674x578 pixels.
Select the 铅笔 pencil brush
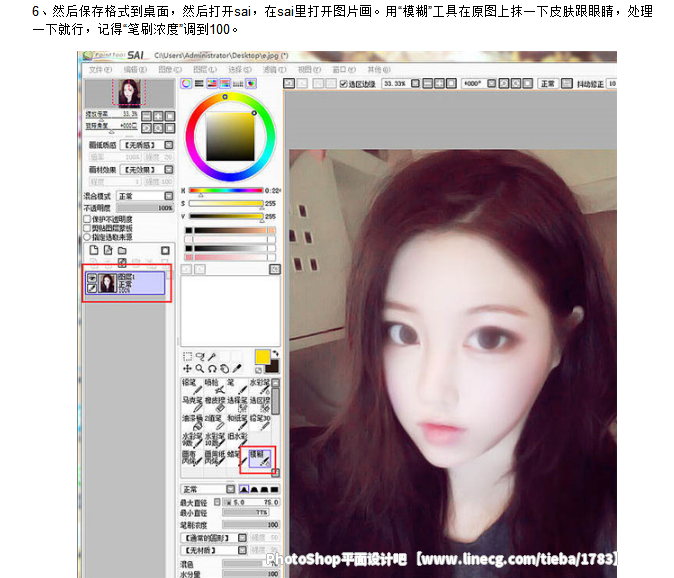tap(192, 386)
